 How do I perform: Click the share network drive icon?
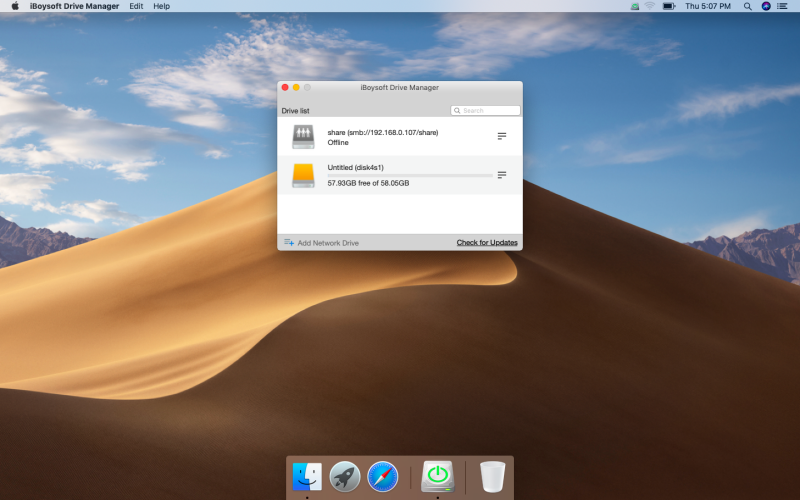pos(303,136)
